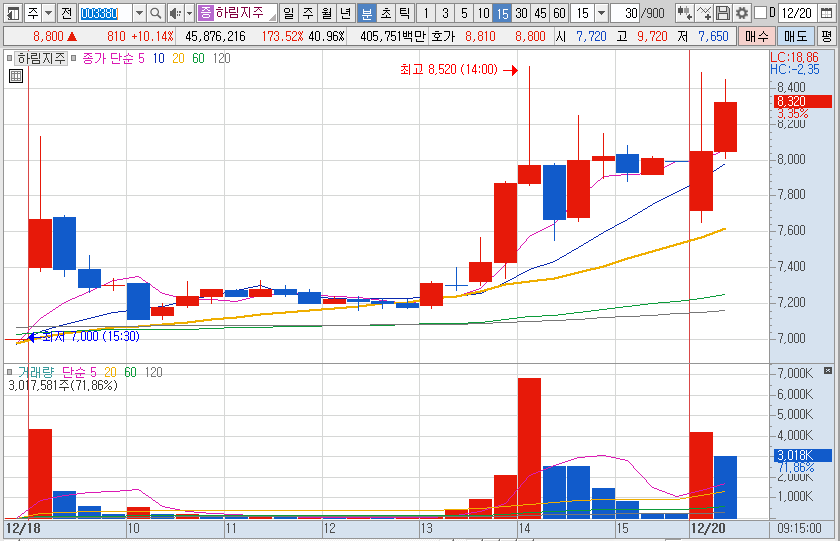
Task: Select the 틱 tick chart period
Action: pyautogui.click(x=404, y=13)
